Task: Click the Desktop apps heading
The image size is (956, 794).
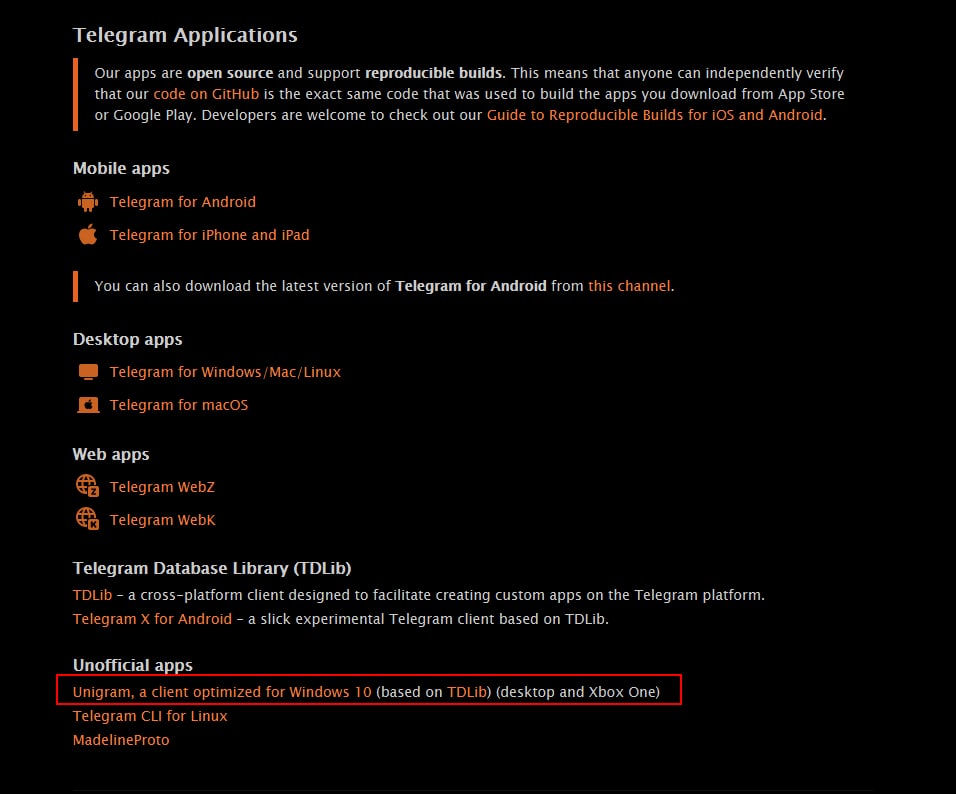Action: 127,339
